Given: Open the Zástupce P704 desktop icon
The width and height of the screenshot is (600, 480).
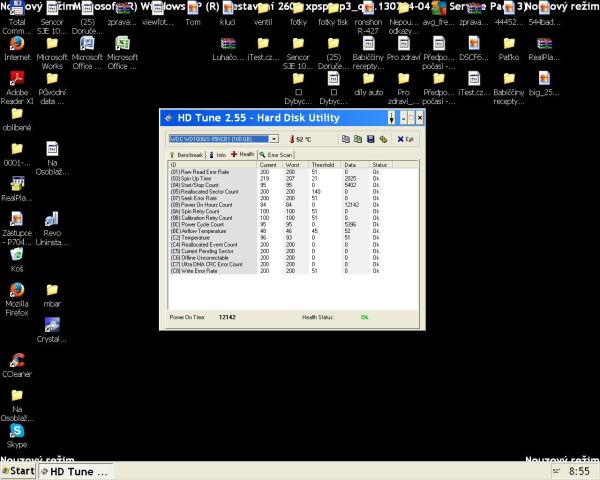Looking at the screenshot, I should (x=17, y=229).
